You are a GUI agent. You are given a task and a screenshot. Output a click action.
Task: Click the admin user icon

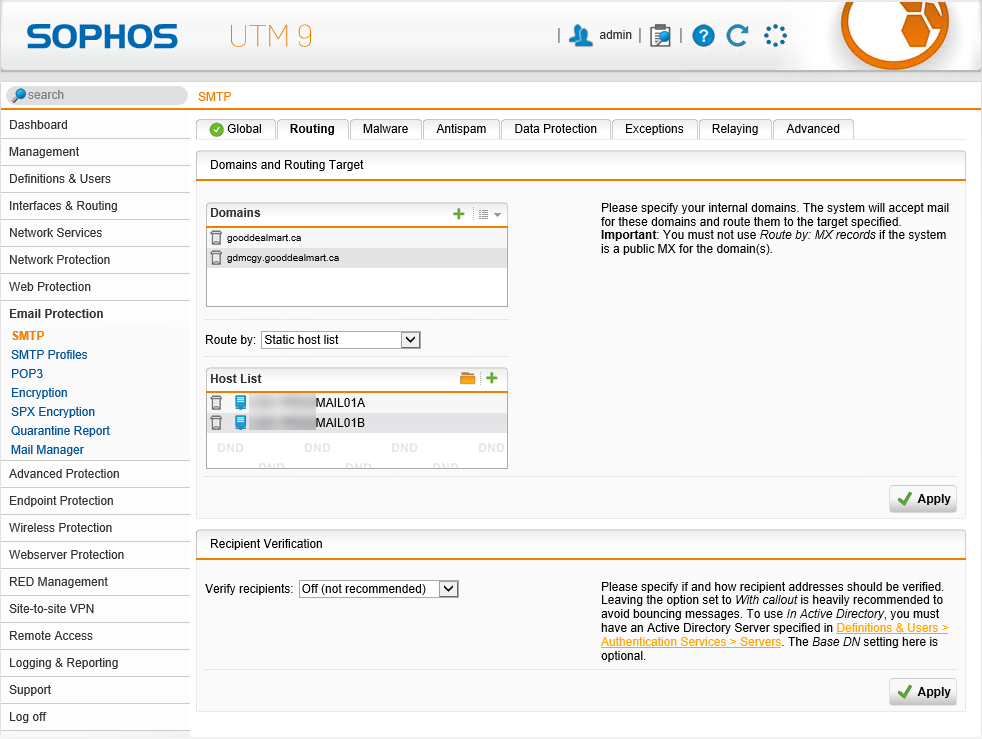tap(581, 36)
